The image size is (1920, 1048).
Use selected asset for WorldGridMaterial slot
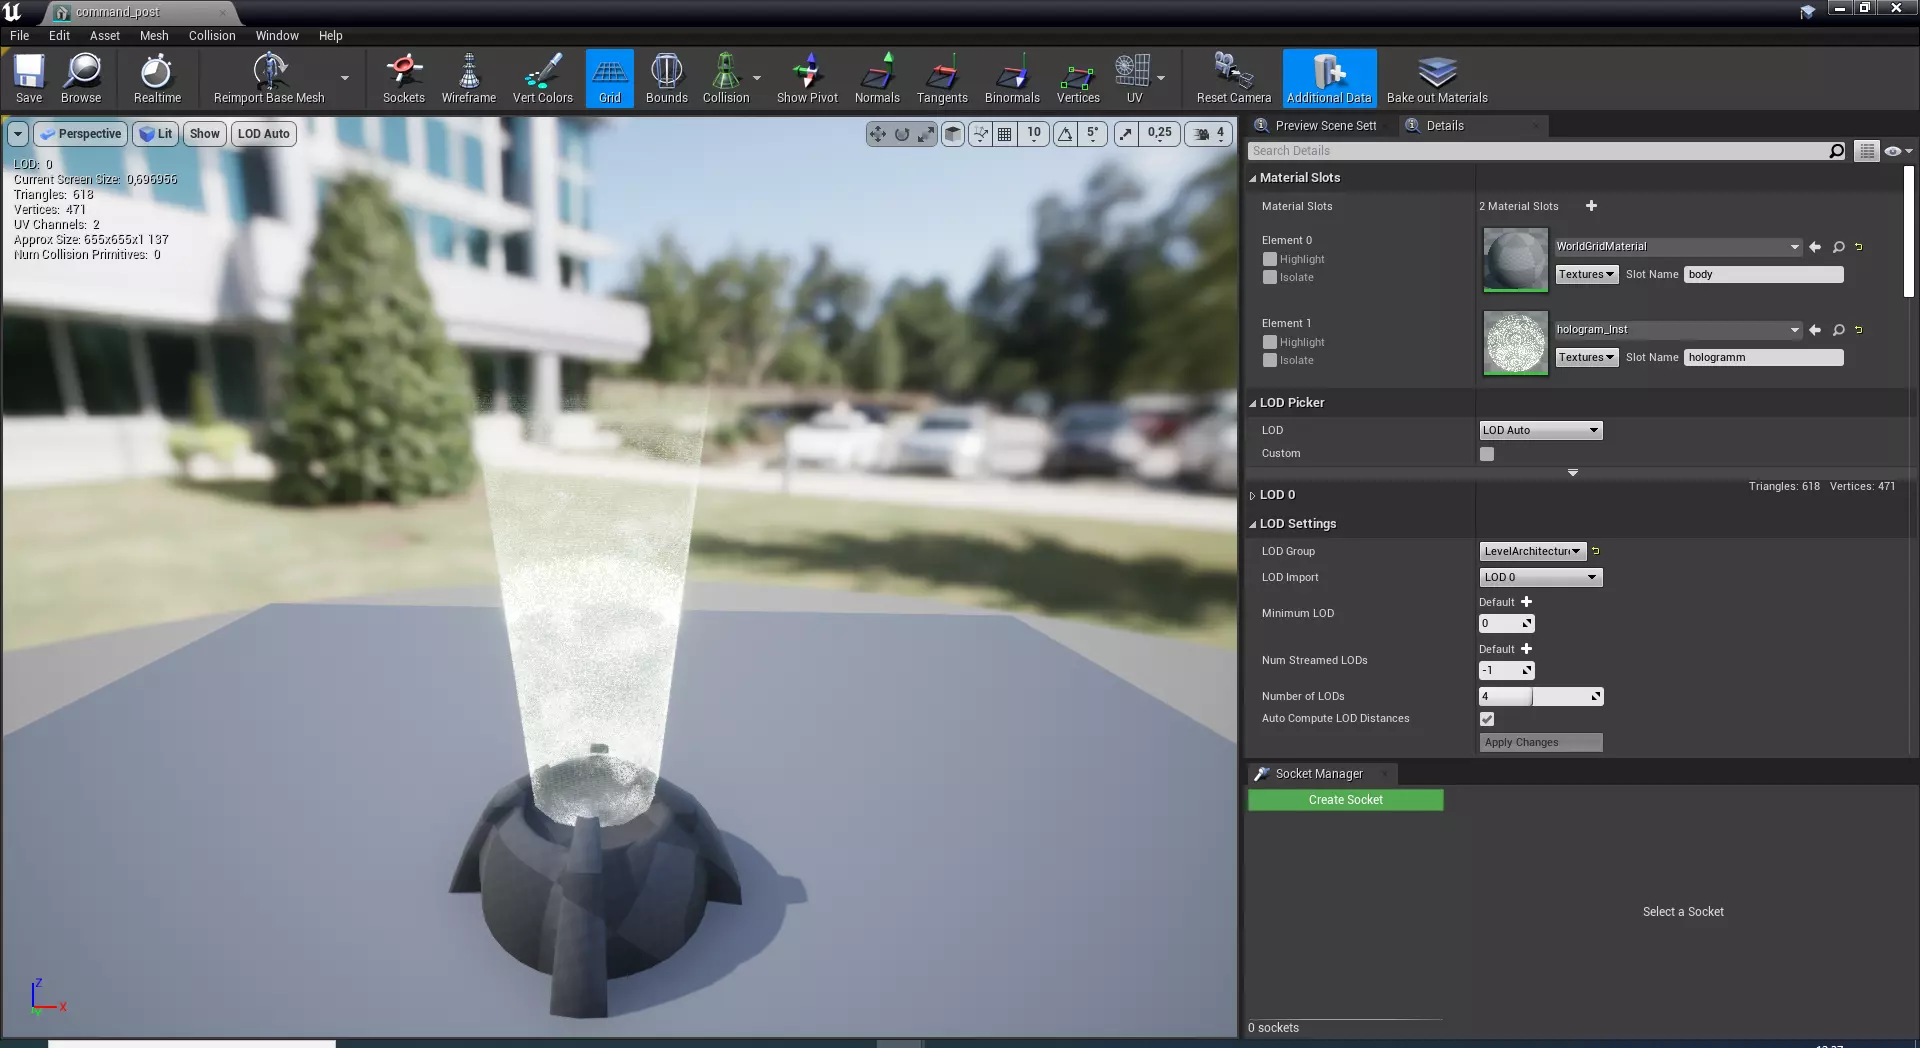1815,247
